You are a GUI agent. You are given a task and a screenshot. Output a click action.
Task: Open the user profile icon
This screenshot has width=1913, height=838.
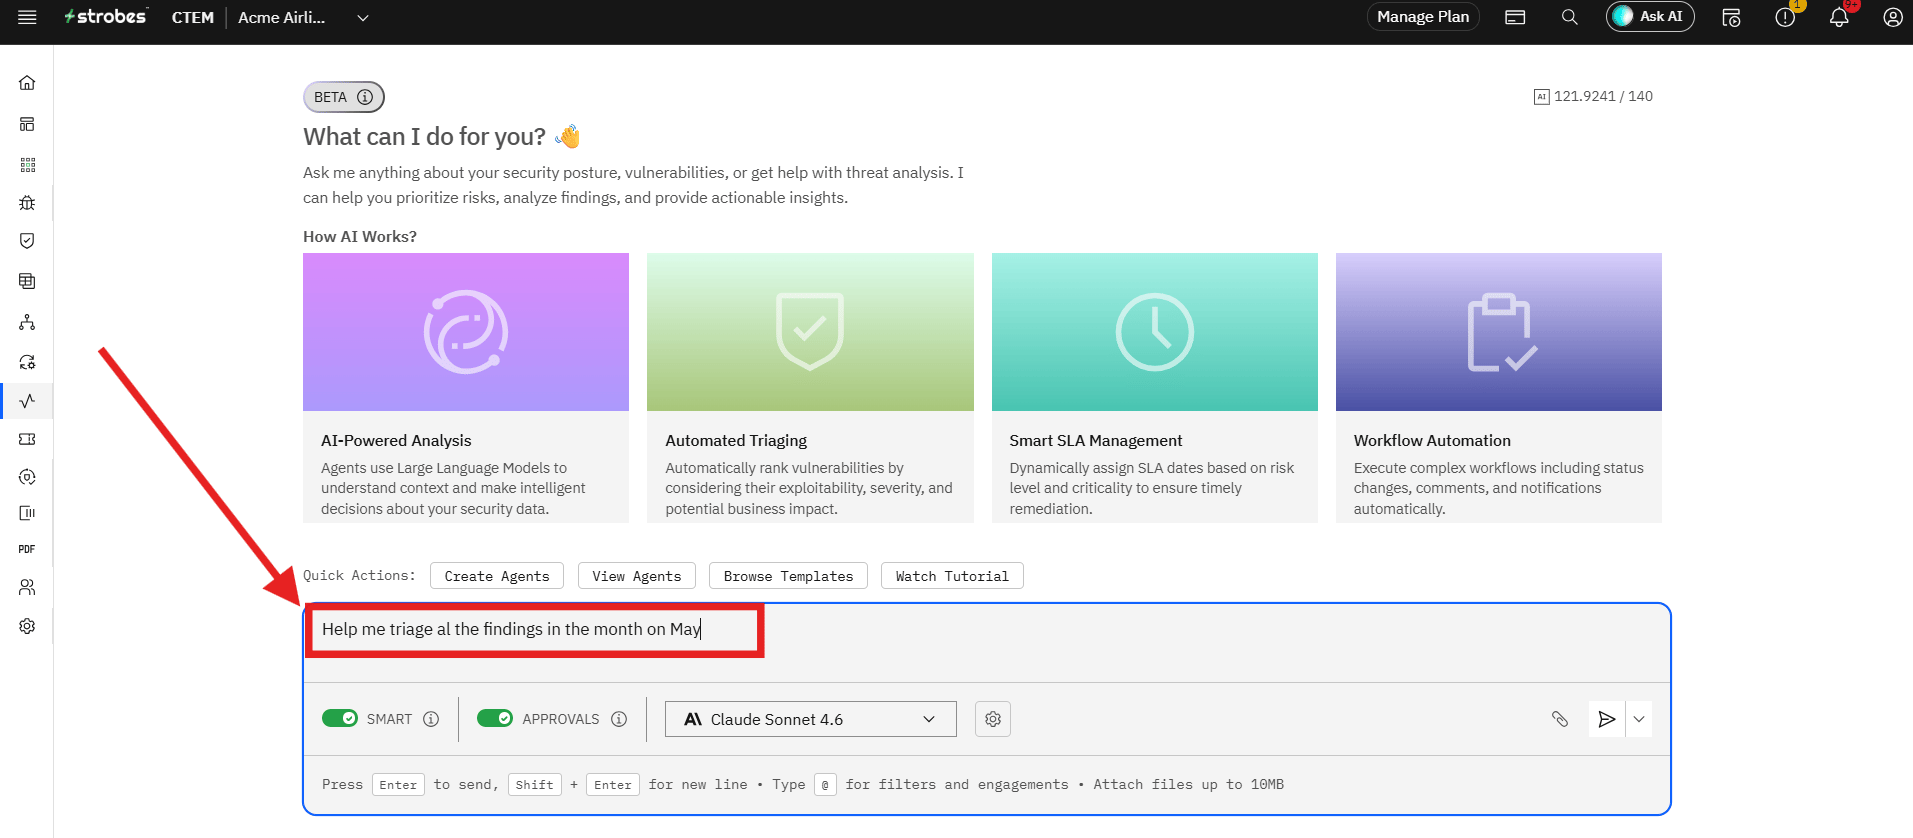[x=1893, y=17]
